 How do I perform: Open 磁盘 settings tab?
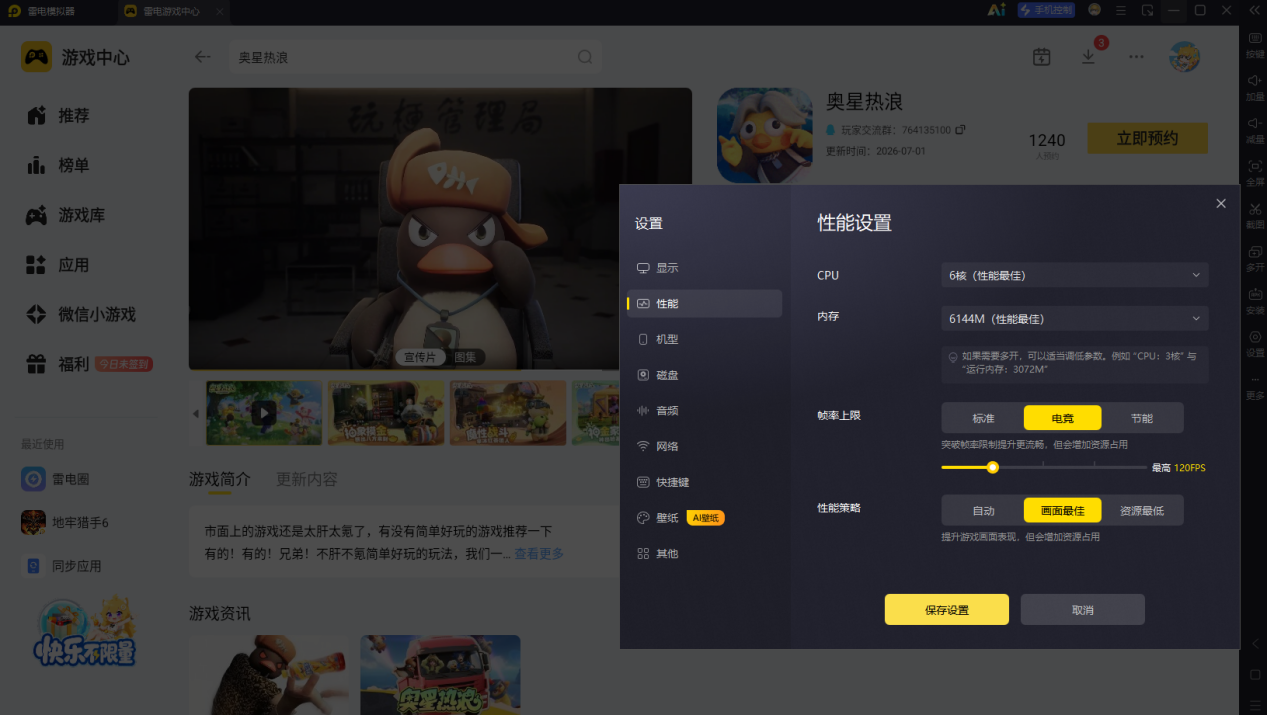tap(704, 375)
